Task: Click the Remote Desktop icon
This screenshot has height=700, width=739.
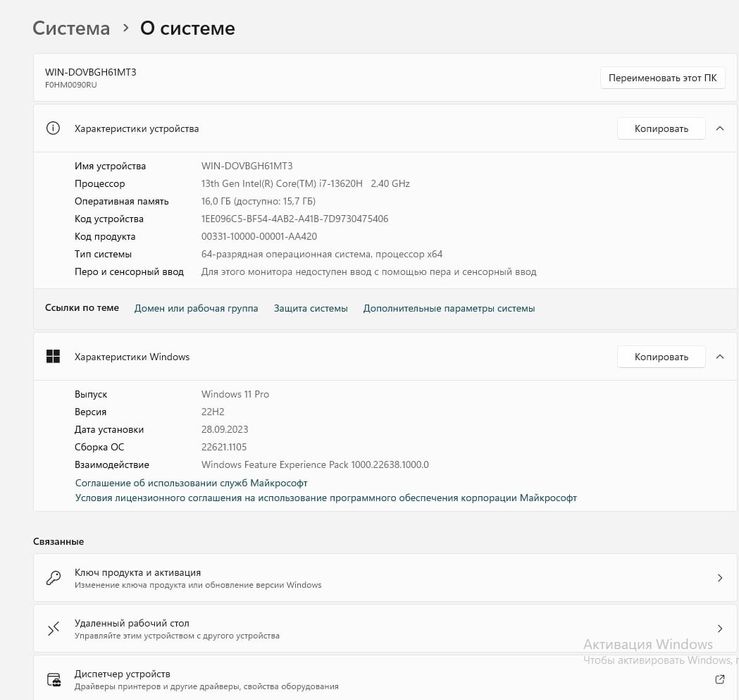Action: tap(53, 628)
